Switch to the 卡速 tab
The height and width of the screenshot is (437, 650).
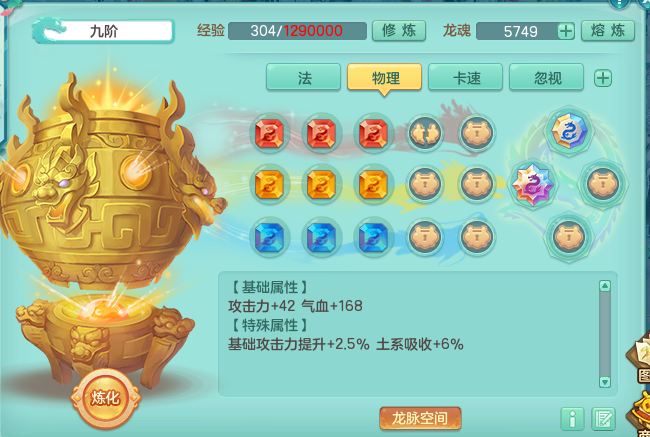pos(466,77)
